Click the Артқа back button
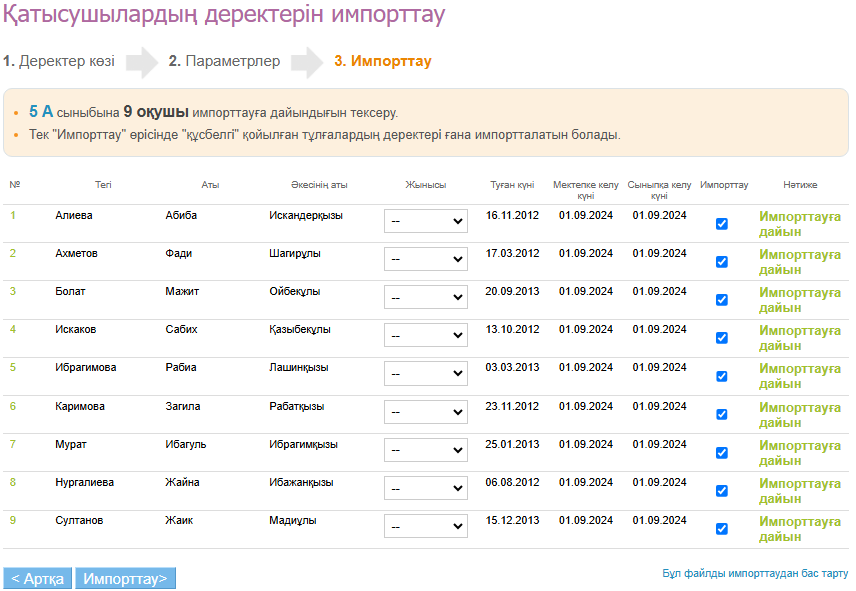 [38, 579]
